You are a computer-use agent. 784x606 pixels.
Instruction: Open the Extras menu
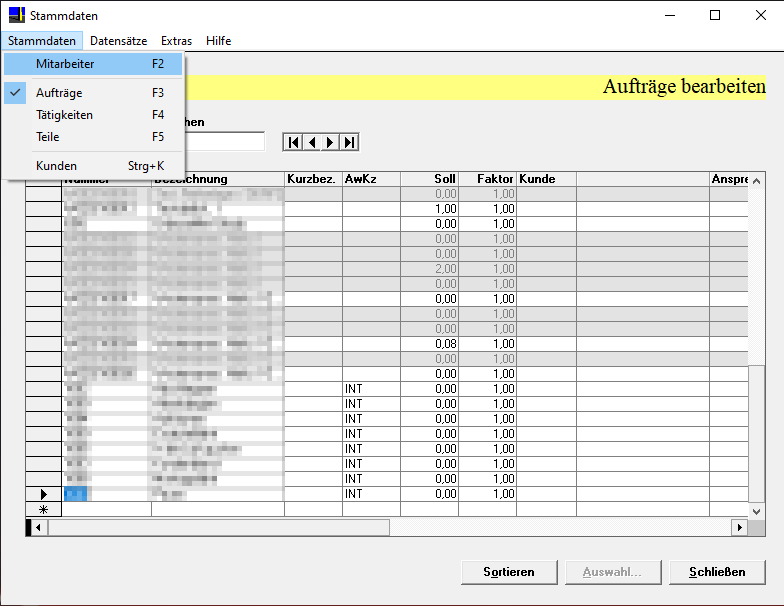176,41
